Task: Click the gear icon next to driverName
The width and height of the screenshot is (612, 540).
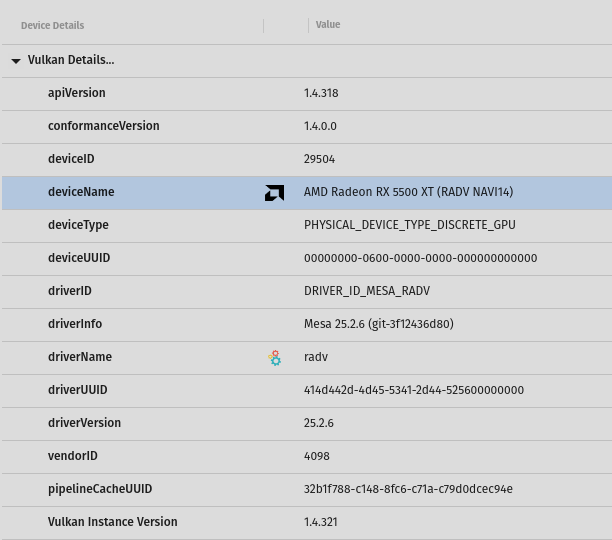Action: pyautogui.click(x=275, y=358)
